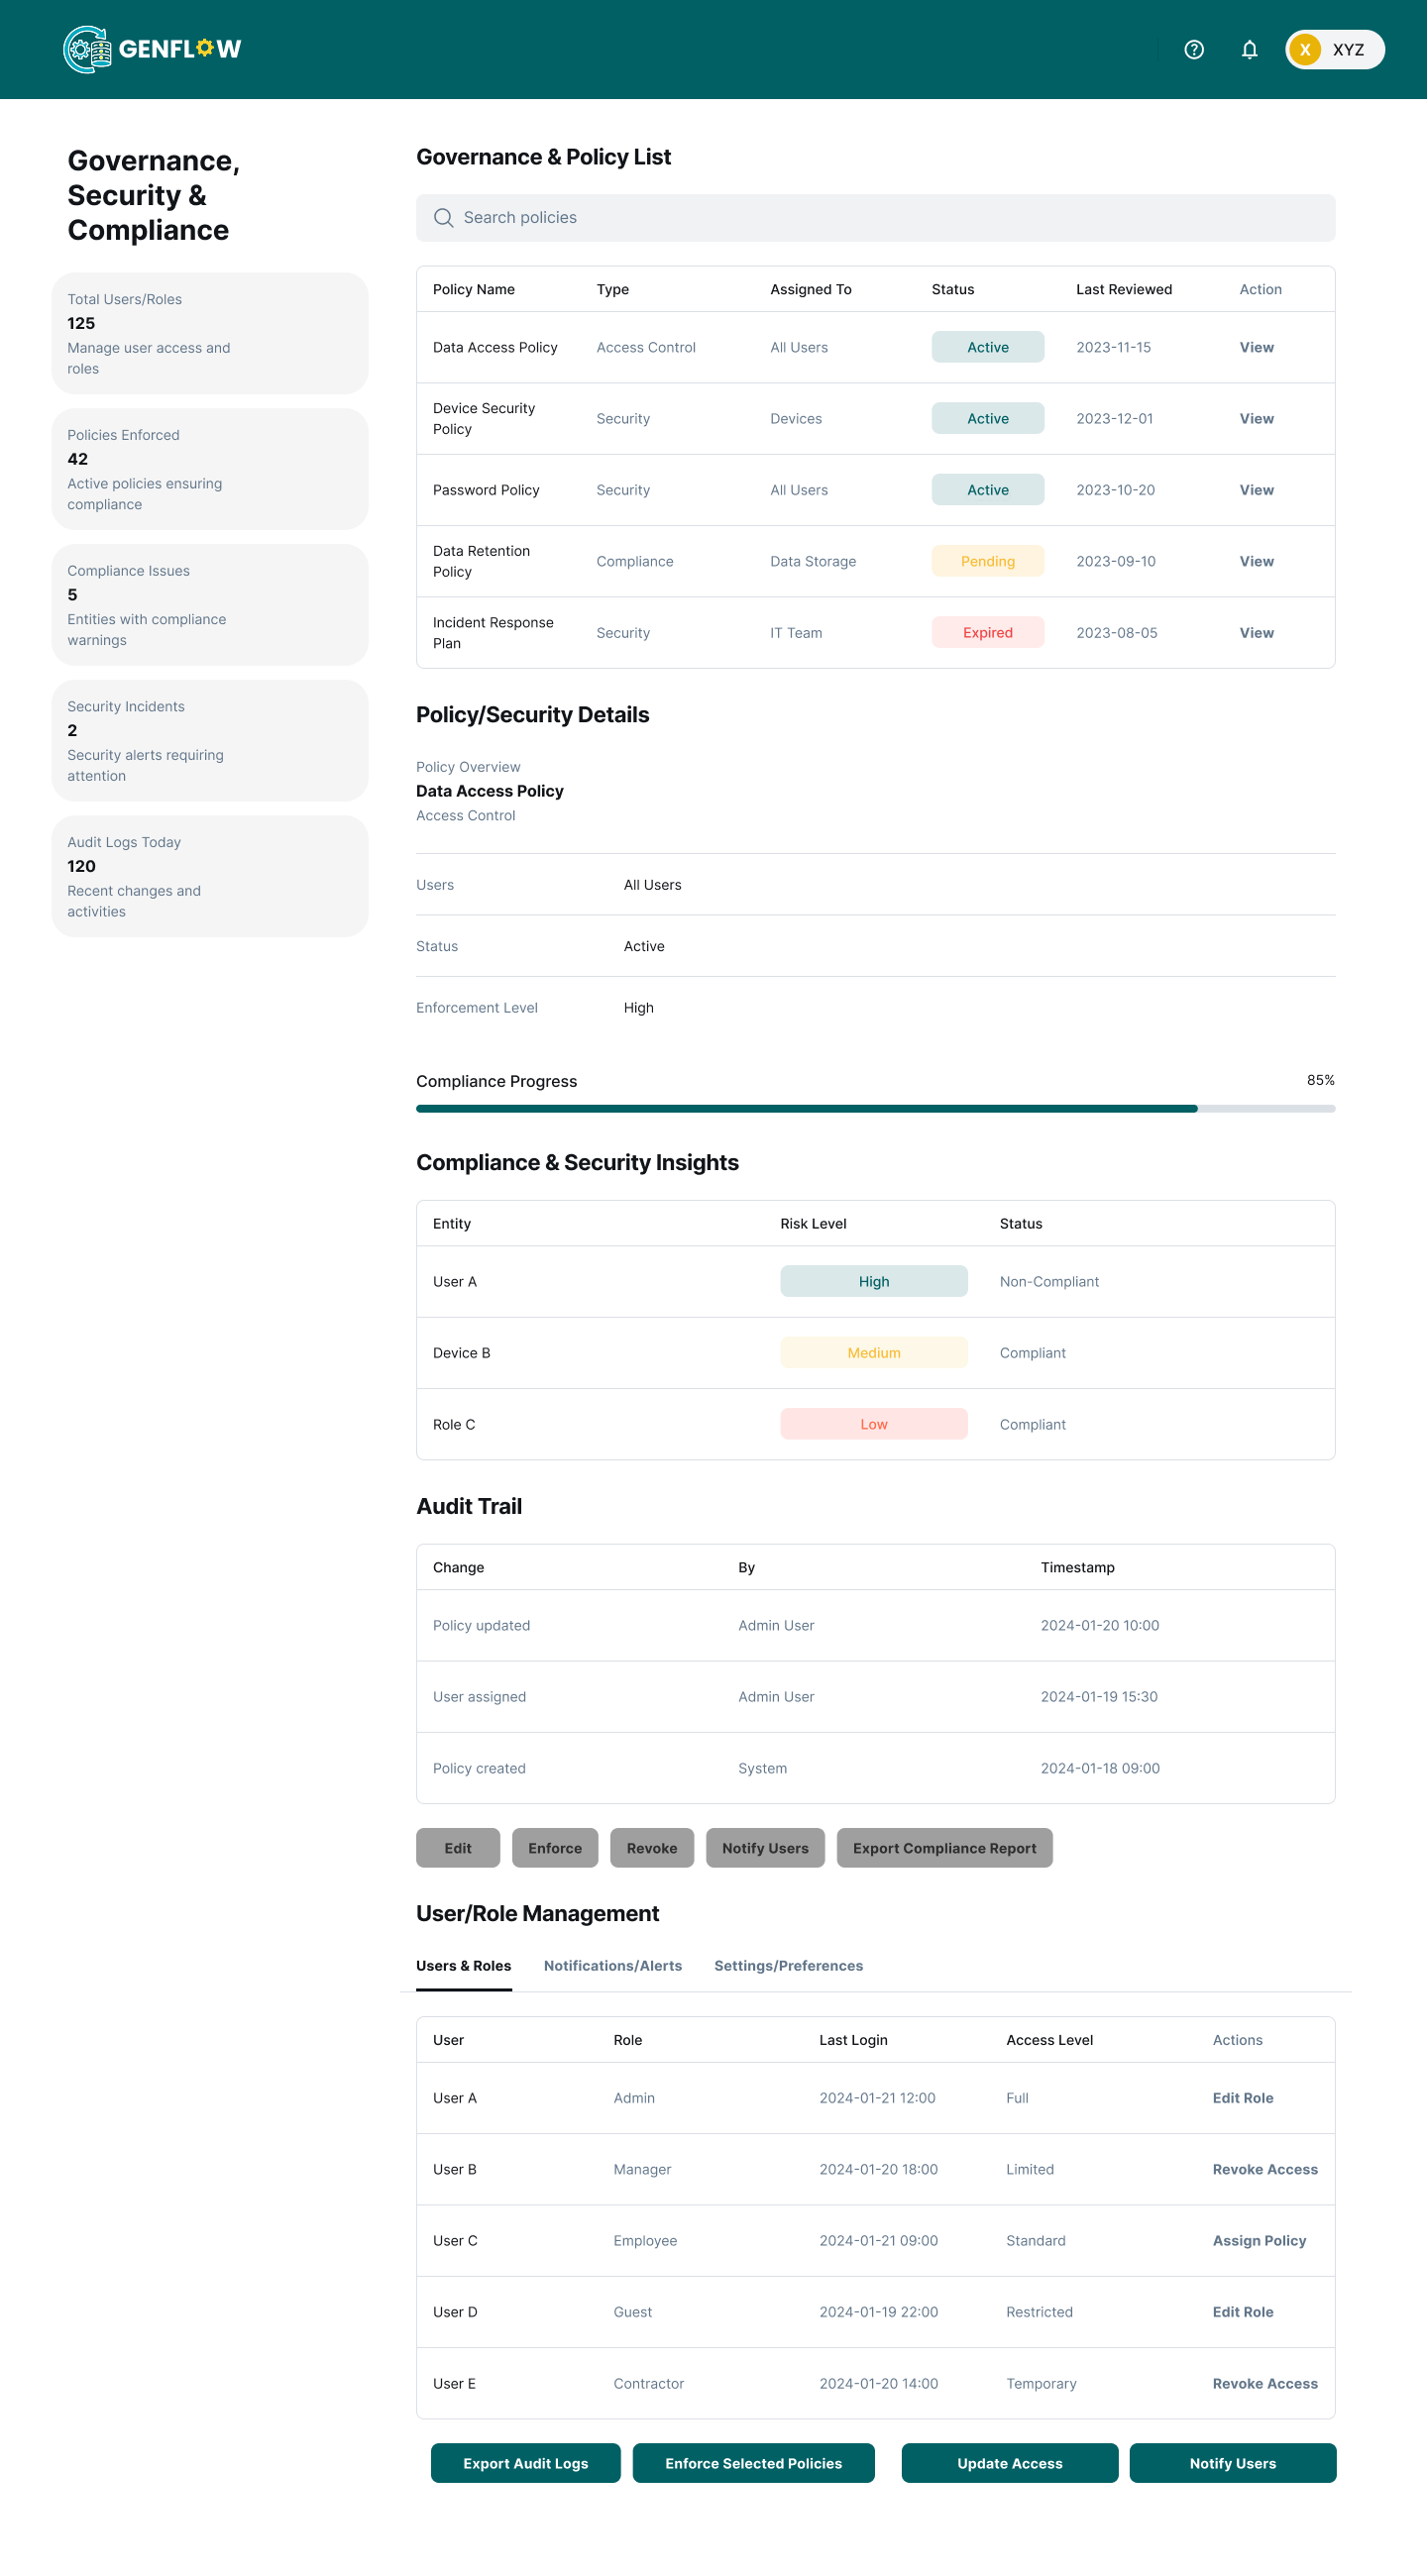This screenshot has width=1427, height=2576.
Task: Open the help question mark icon
Action: (1194, 50)
